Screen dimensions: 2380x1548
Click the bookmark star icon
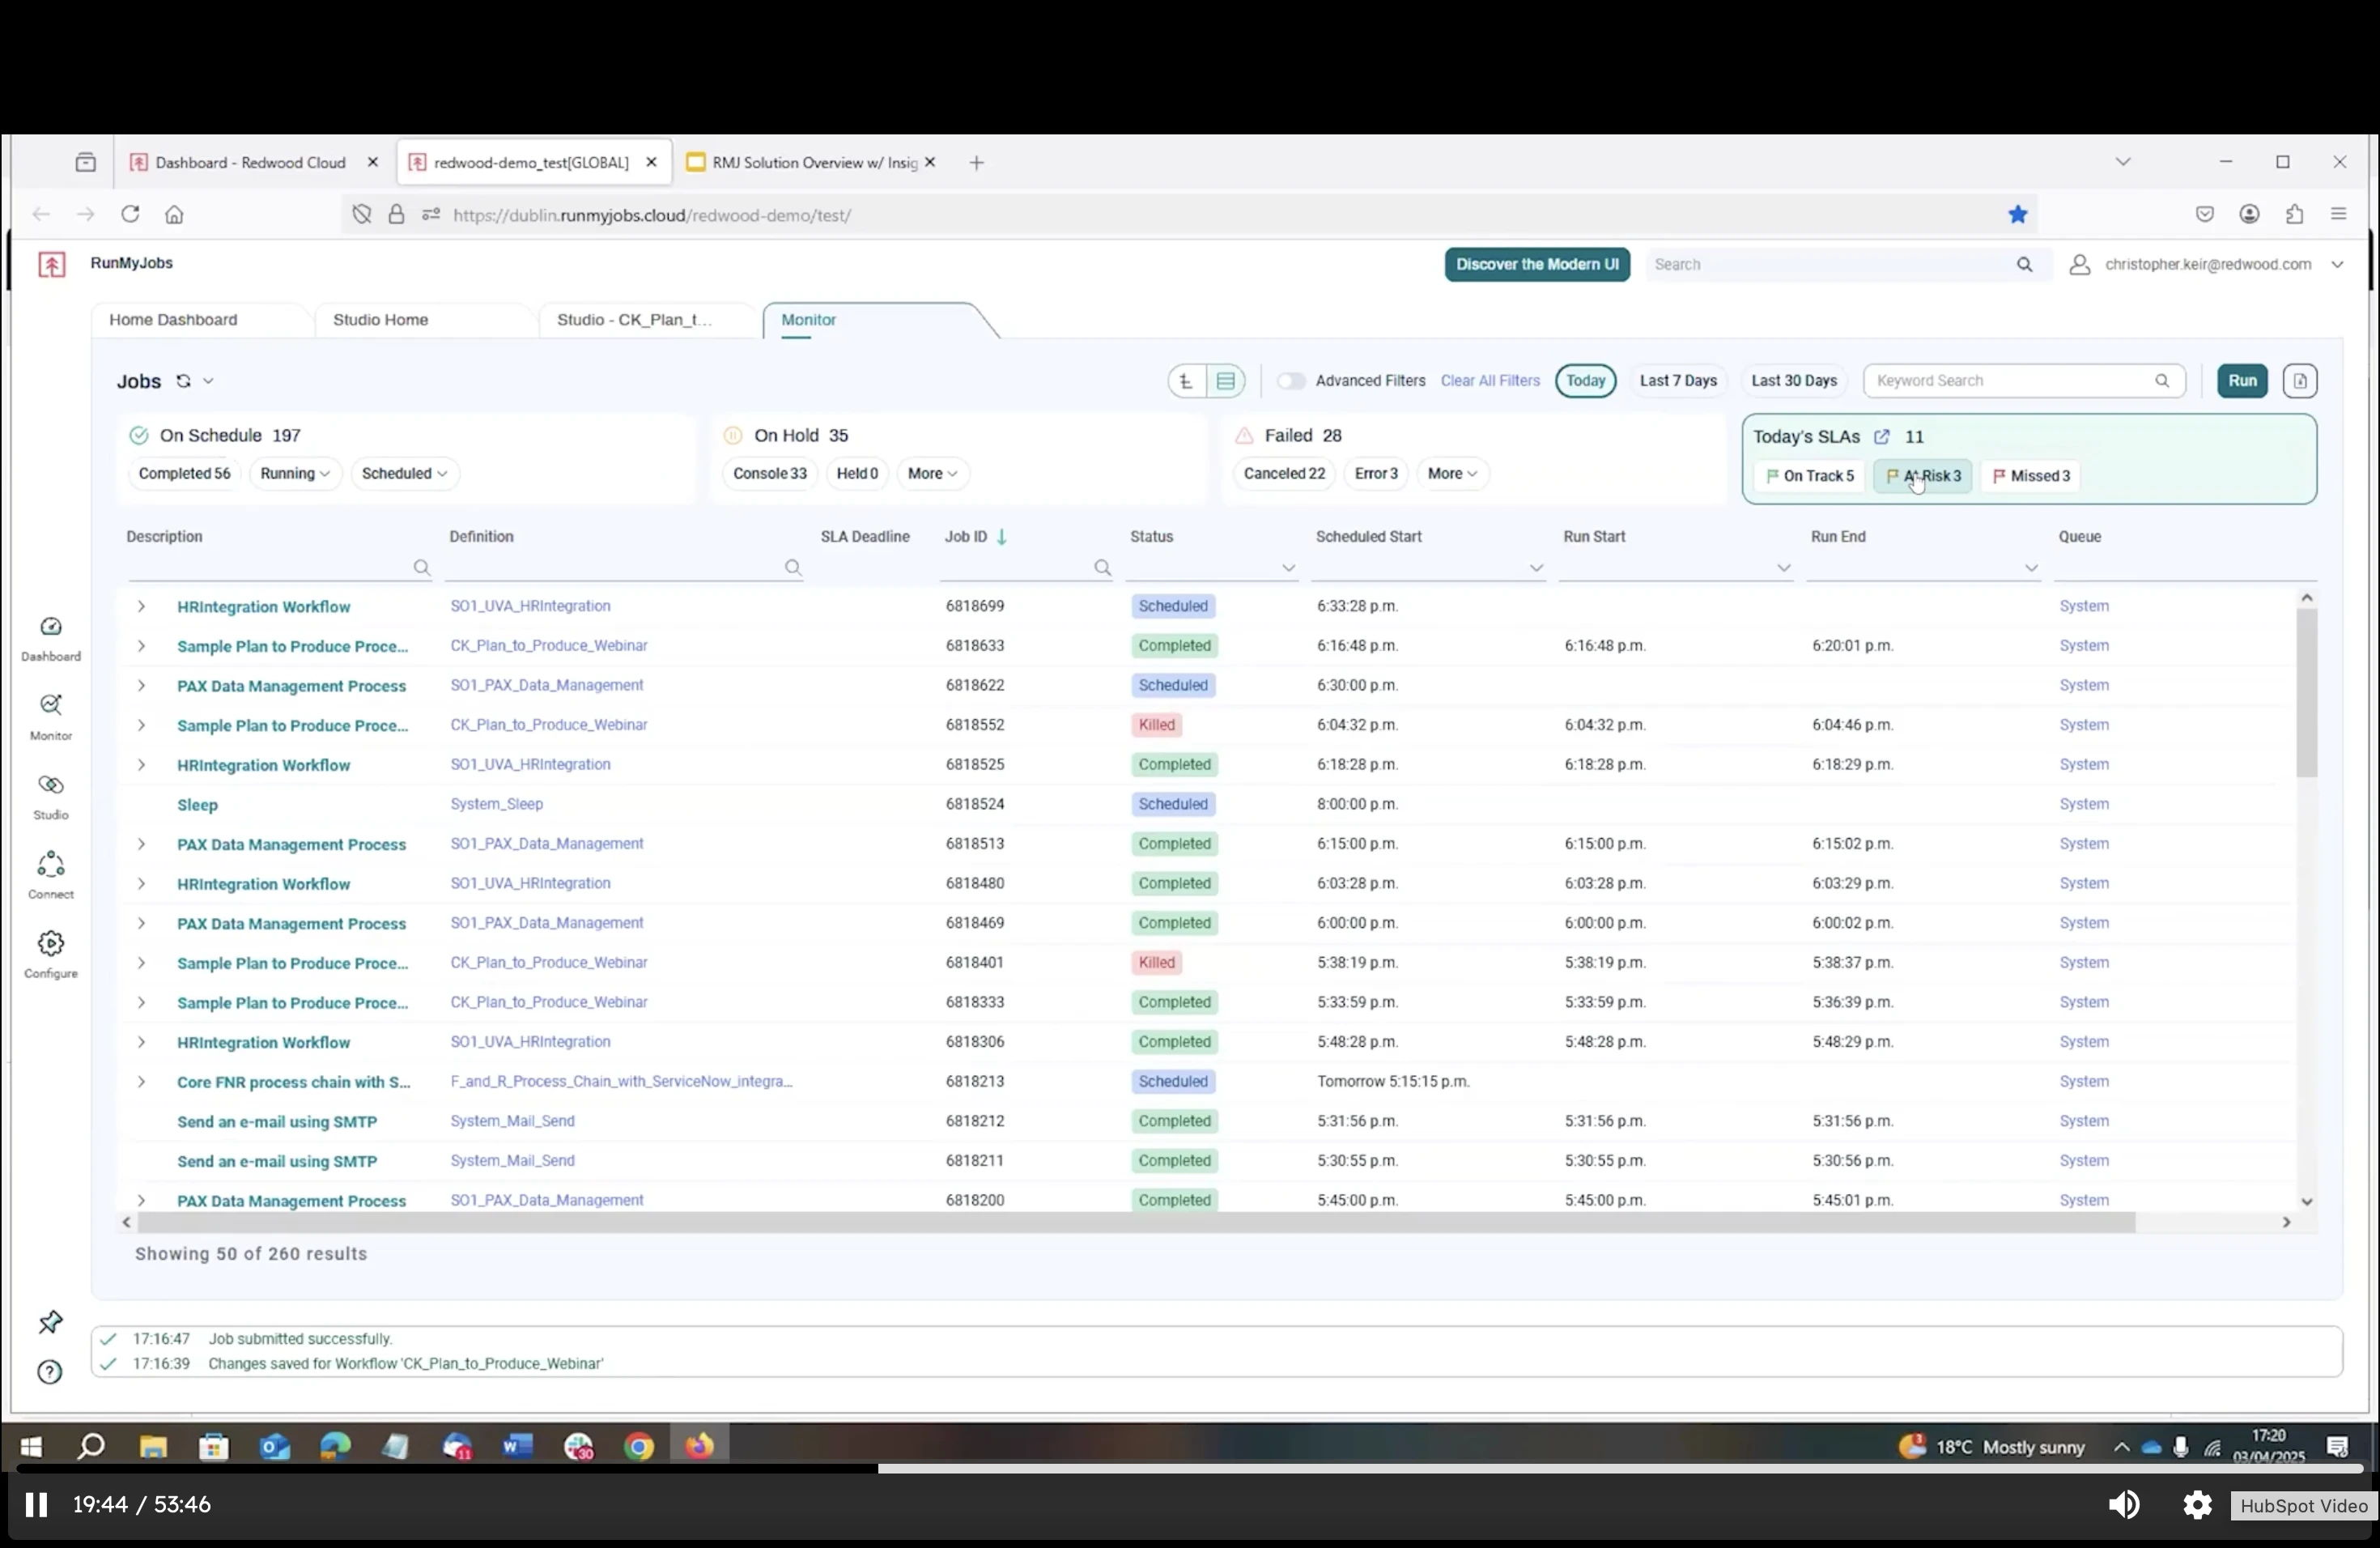2018,214
